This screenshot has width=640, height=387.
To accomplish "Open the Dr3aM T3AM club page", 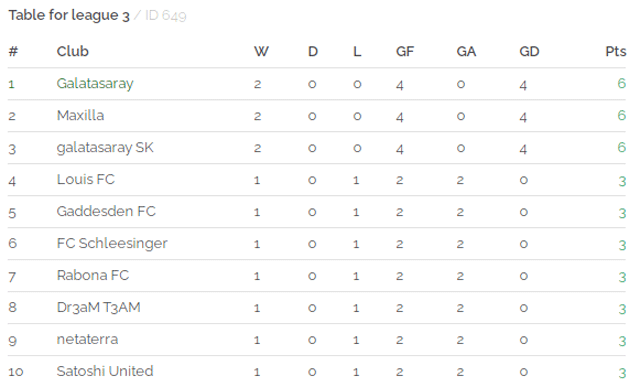I will tap(98, 307).
